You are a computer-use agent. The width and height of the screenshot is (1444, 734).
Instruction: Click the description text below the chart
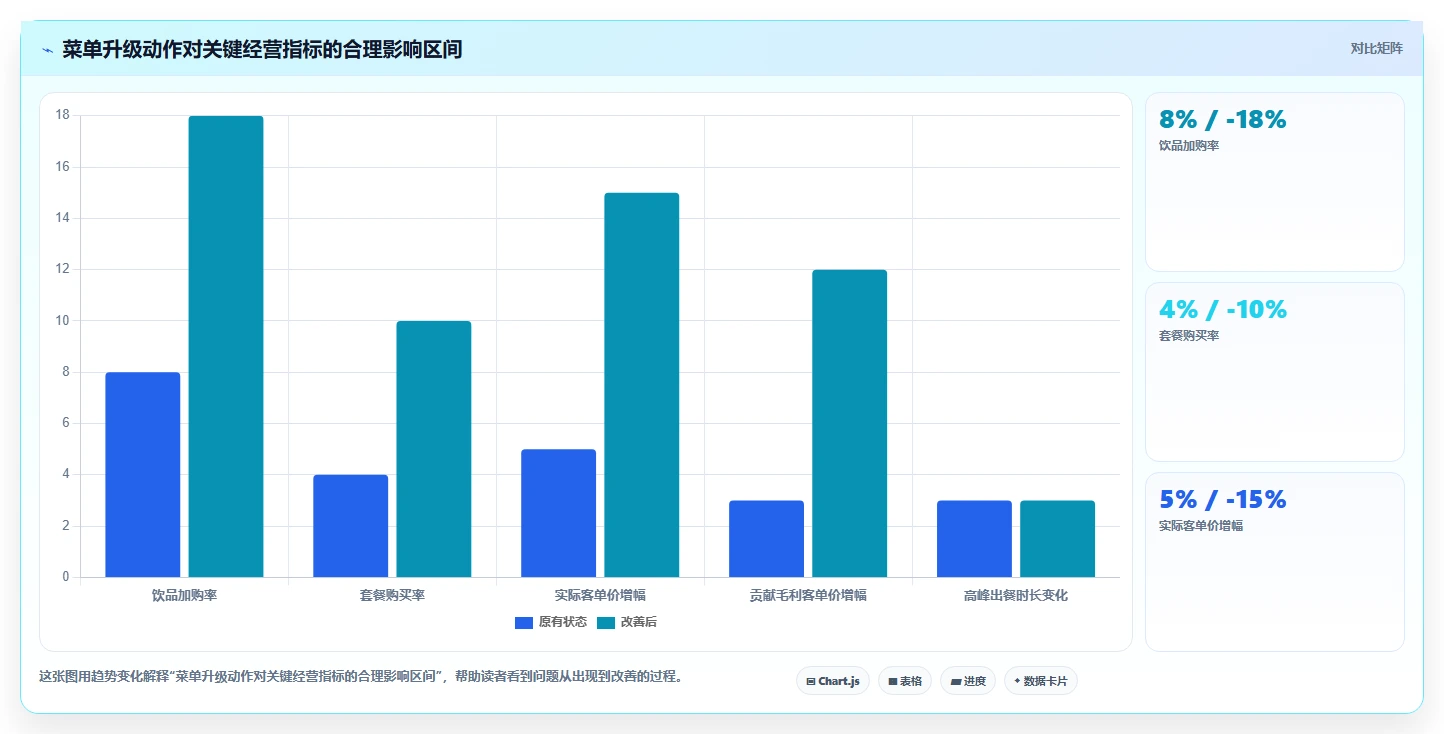pyautogui.click(x=364, y=677)
